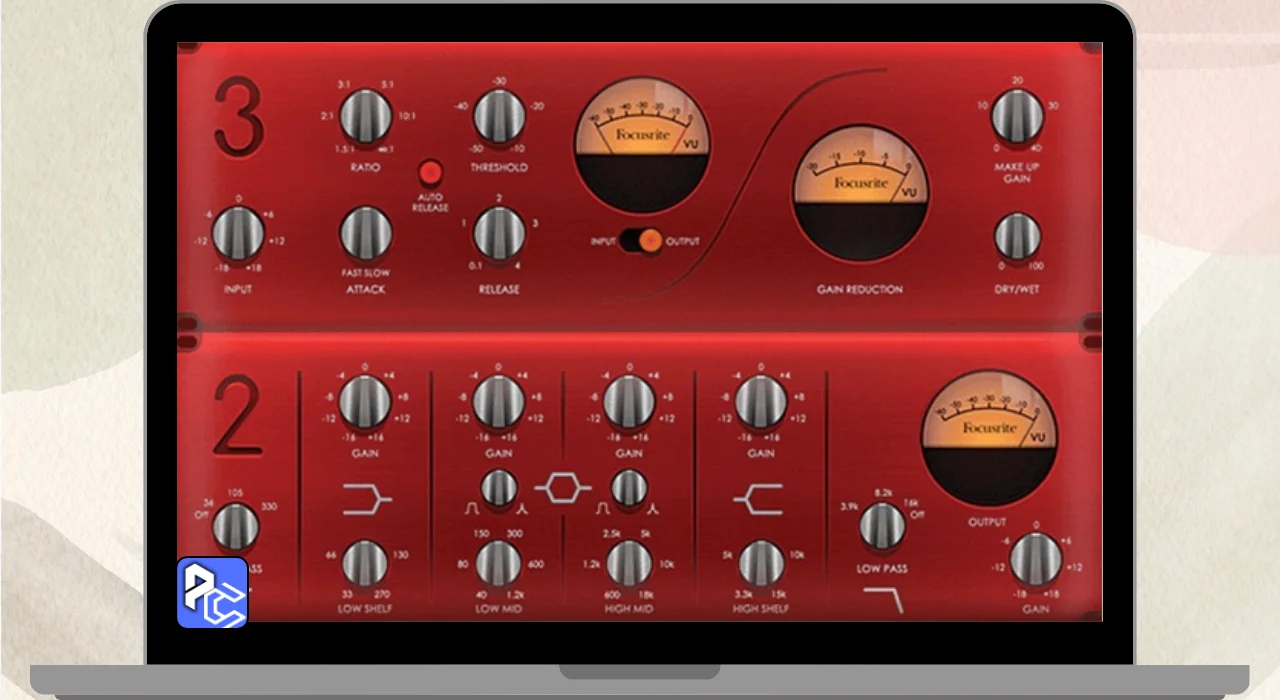Click the DRY/WET label
Image resolution: width=1280 pixels, height=700 pixels.
click(x=1017, y=289)
